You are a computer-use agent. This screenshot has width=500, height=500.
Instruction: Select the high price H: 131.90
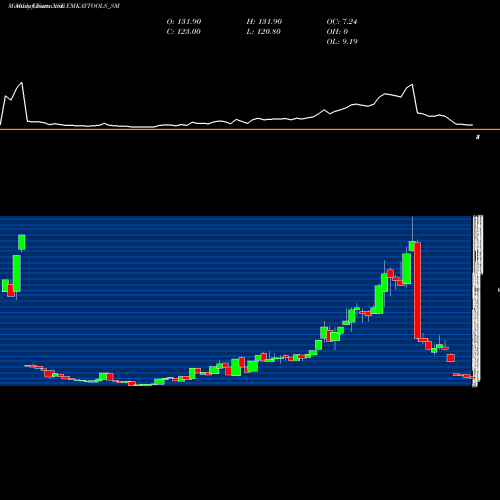pos(264,22)
